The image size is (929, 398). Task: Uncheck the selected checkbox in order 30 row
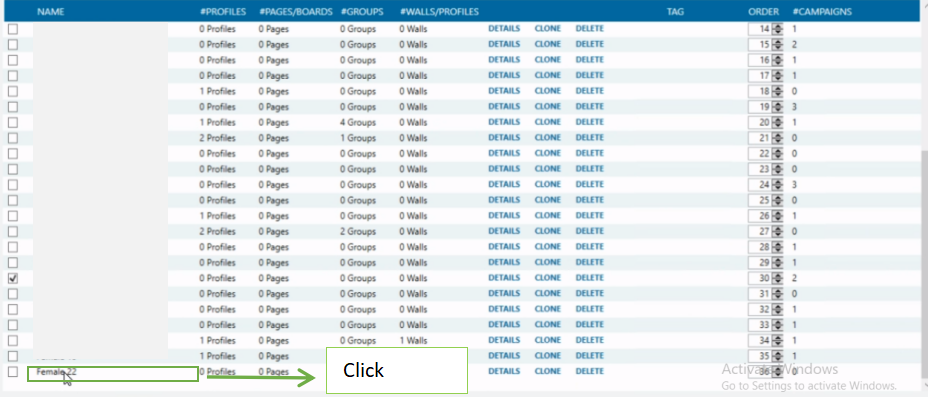(12, 278)
